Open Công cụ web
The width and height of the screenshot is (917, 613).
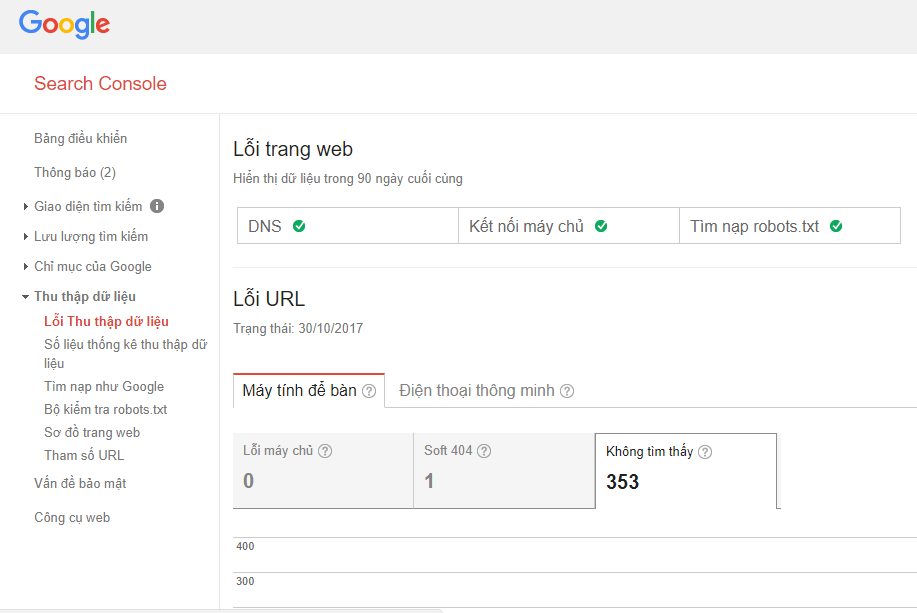[72, 518]
